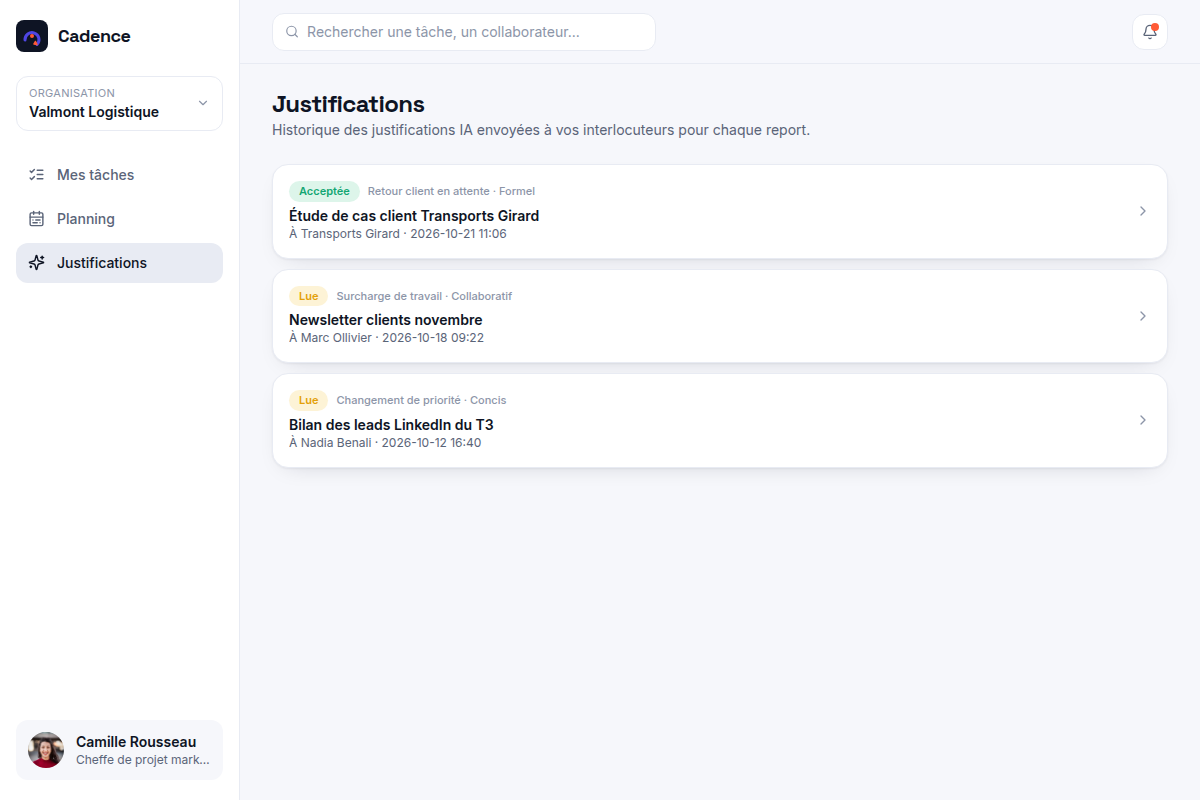This screenshot has height=800, width=1200.
Task: Click the "Historique des justifications IA" subtitle
Action: pos(541,131)
